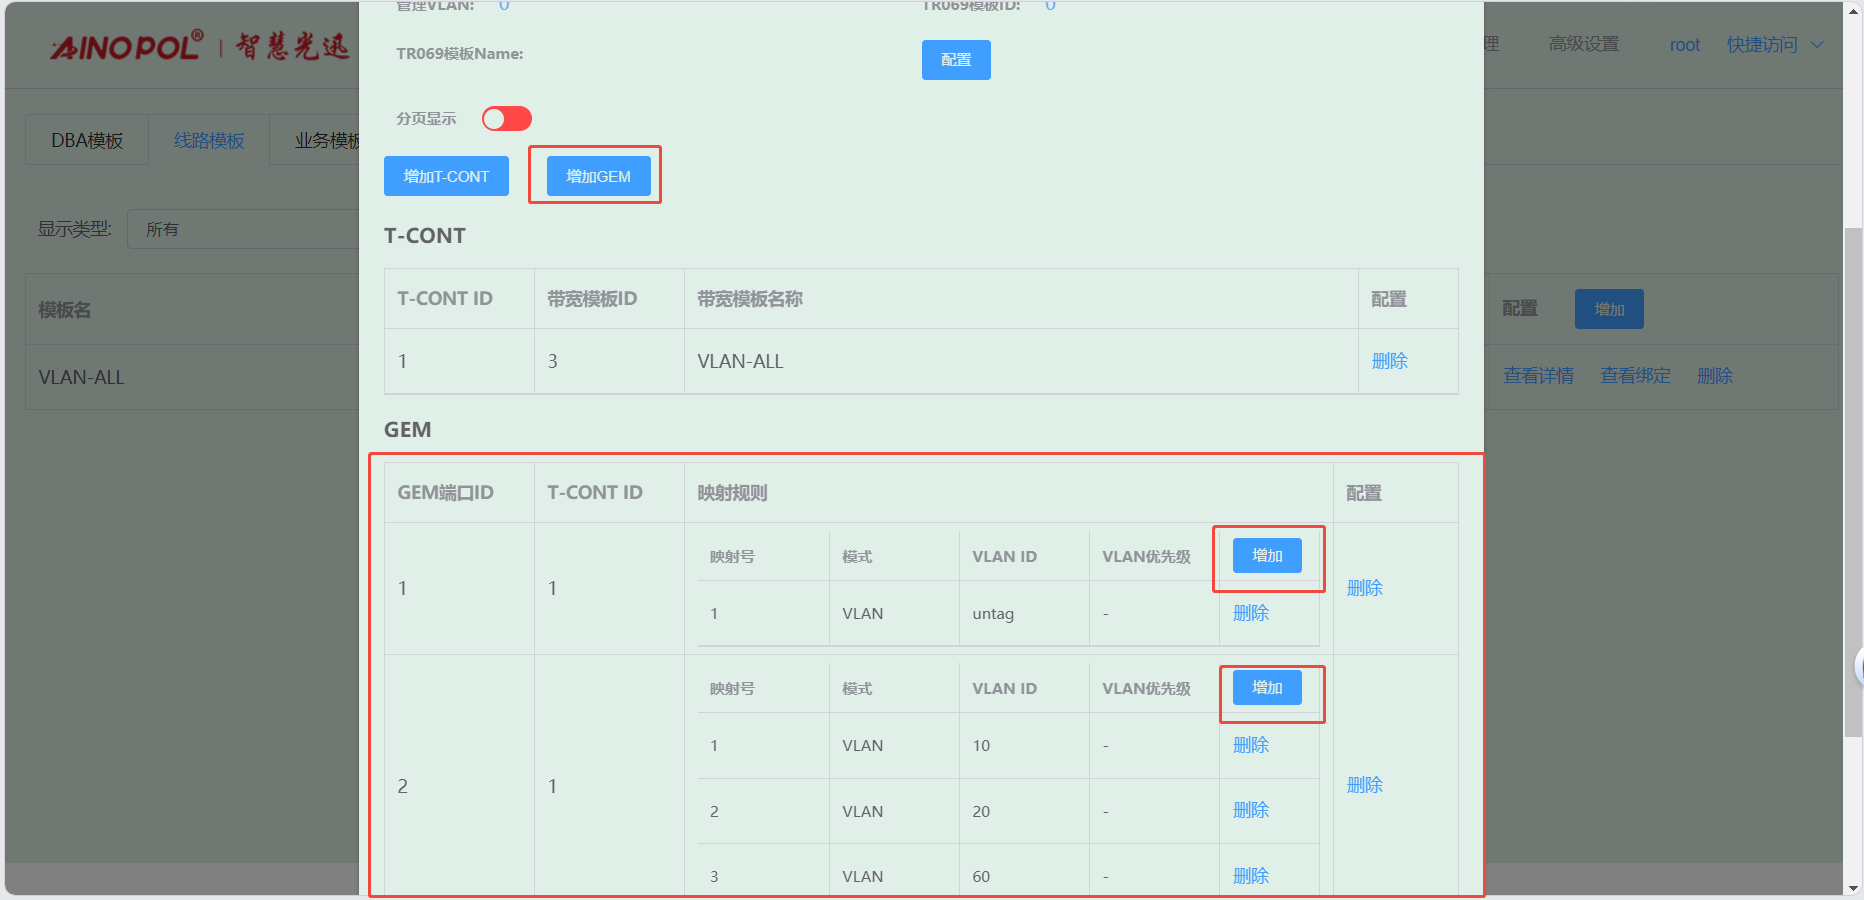Expand the 快捷访问 dropdown menu

(x=1774, y=45)
